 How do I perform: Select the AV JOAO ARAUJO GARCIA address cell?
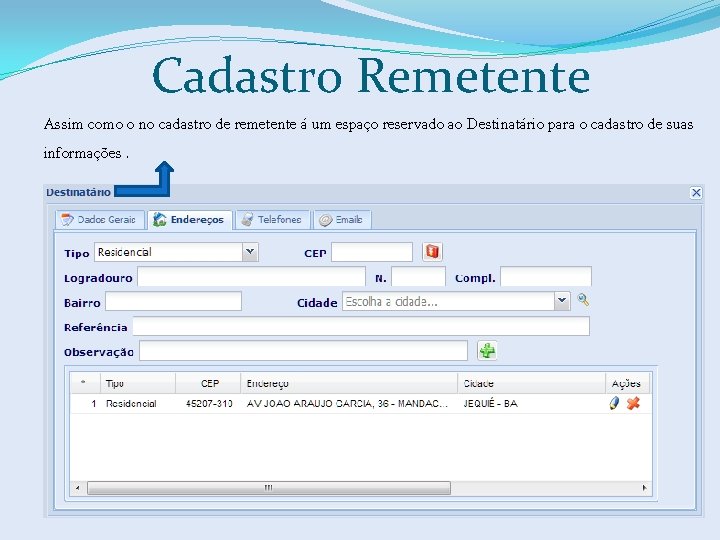(347, 404)
